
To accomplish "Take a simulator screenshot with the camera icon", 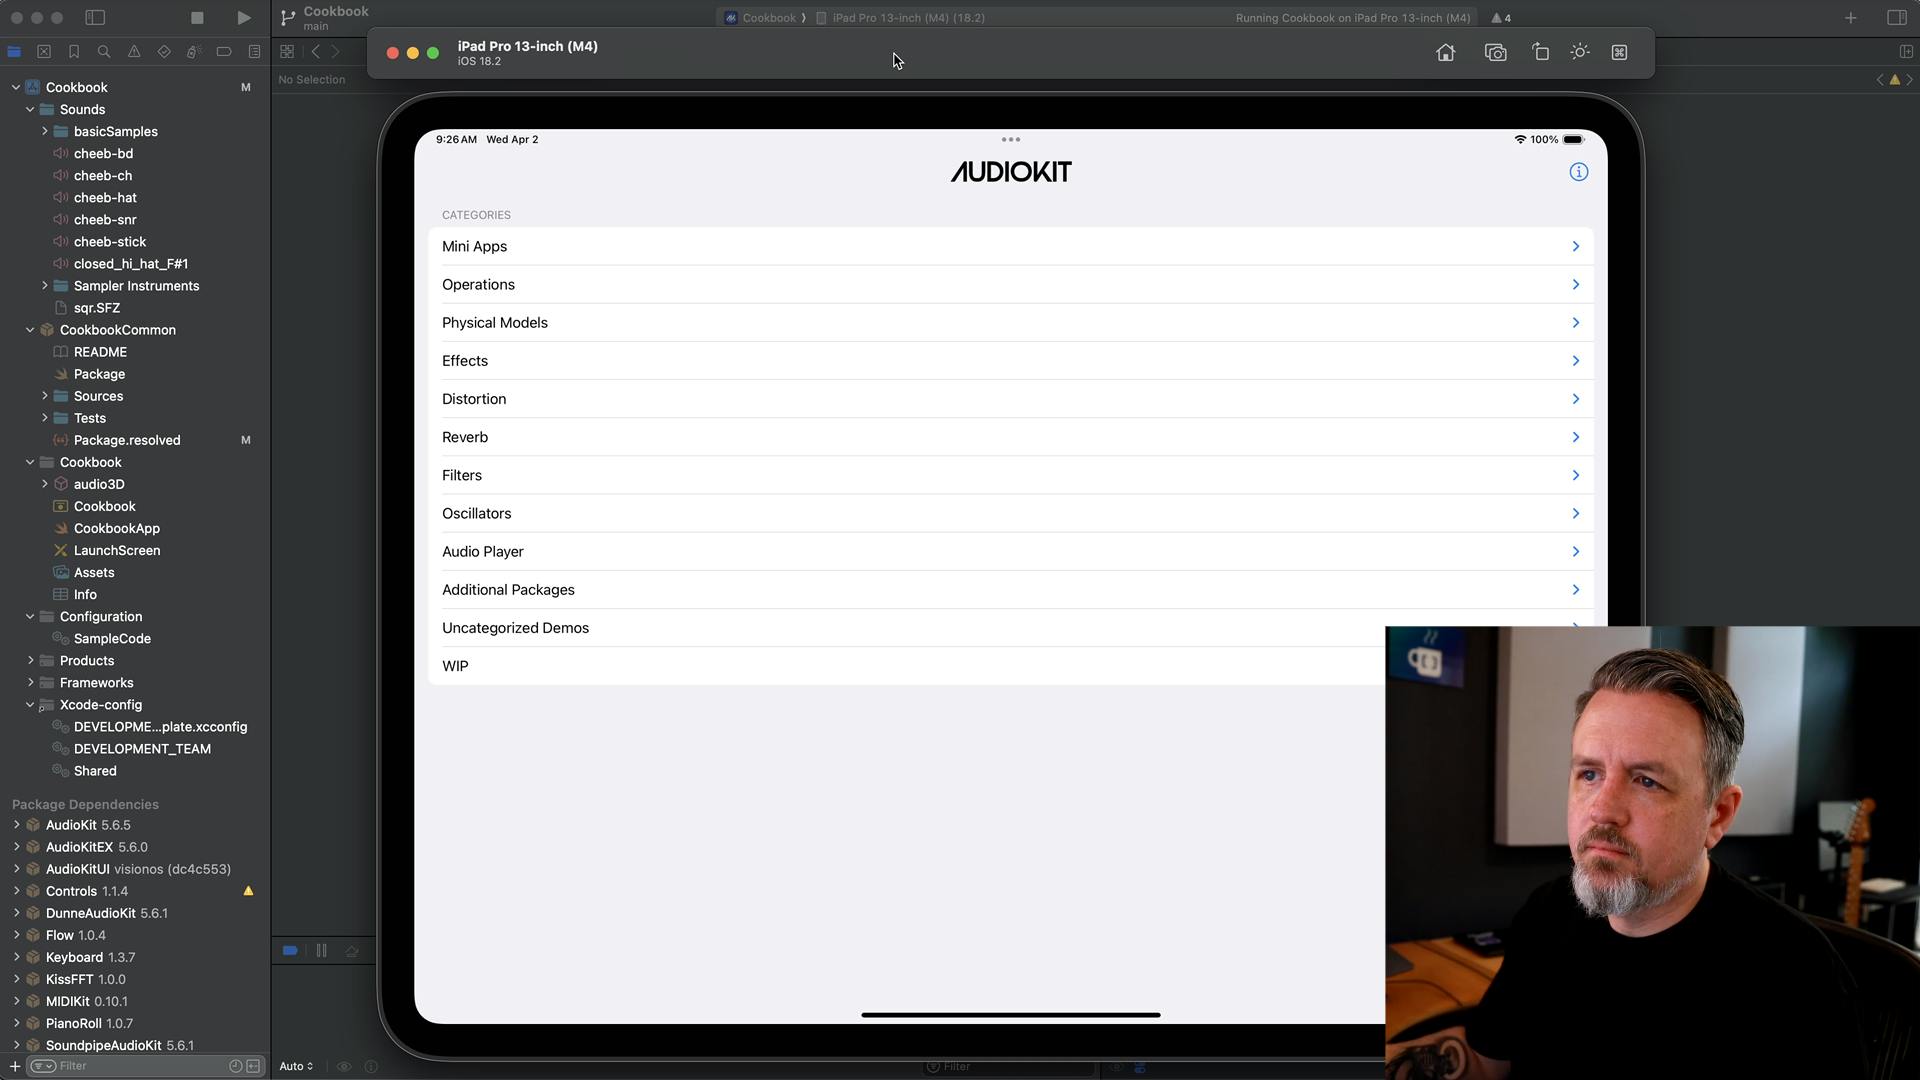I will [x=1495, y=53].
